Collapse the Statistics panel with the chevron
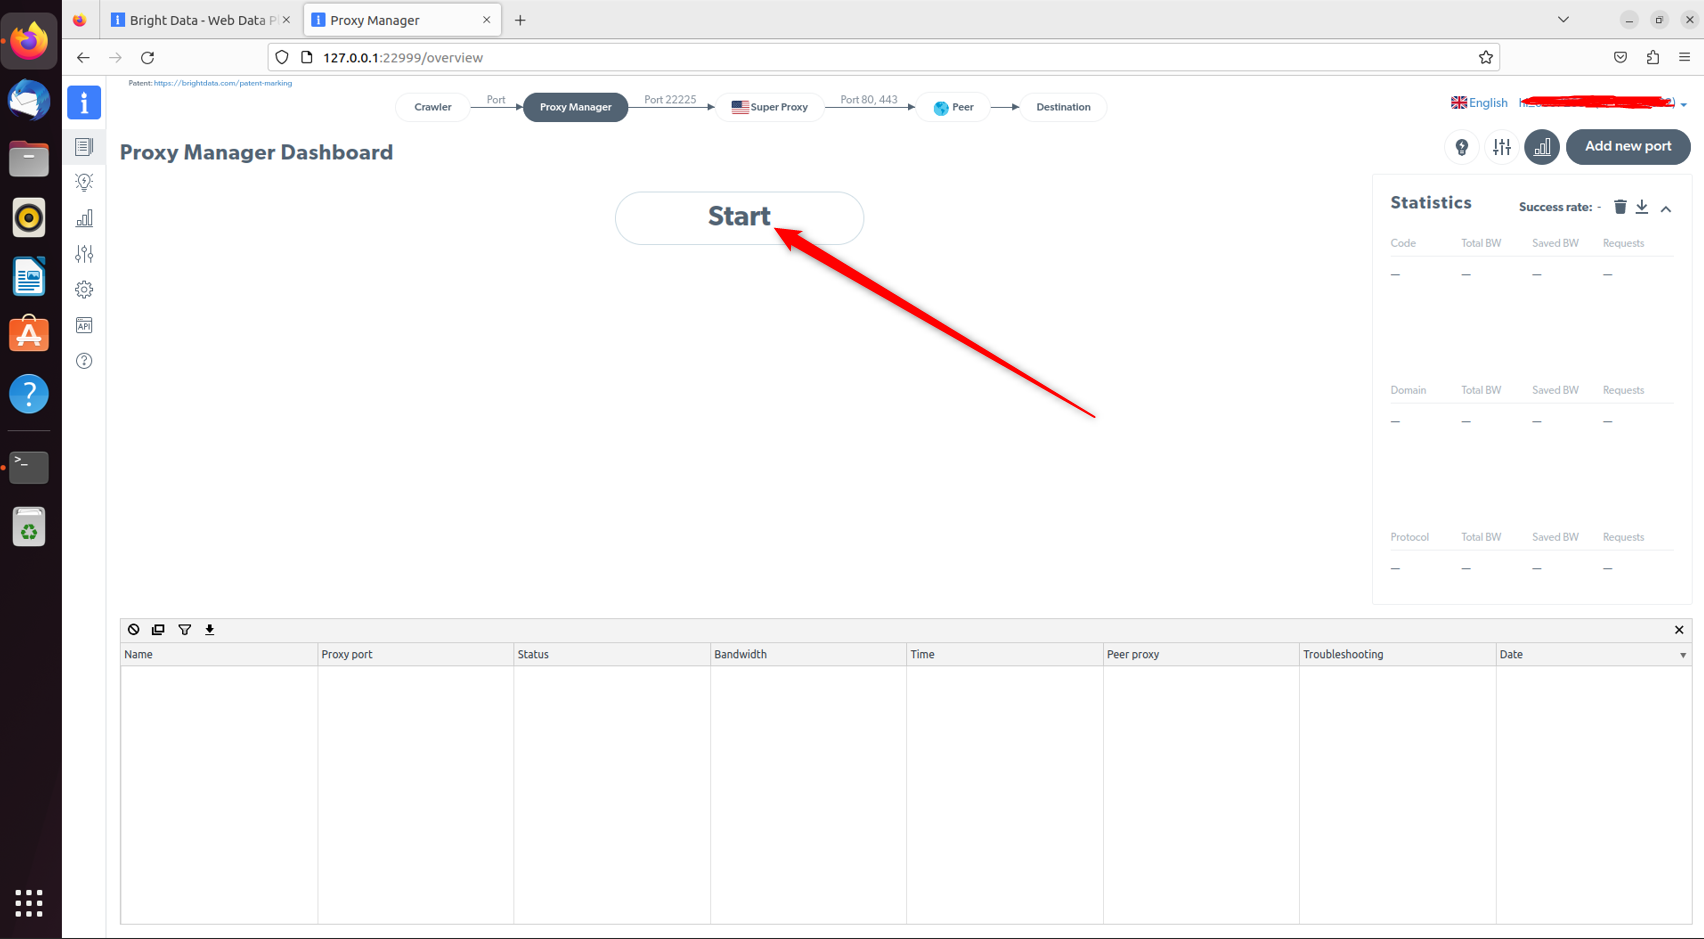The height and width of the screenshot is (939, 1704). click(1666, 208)
